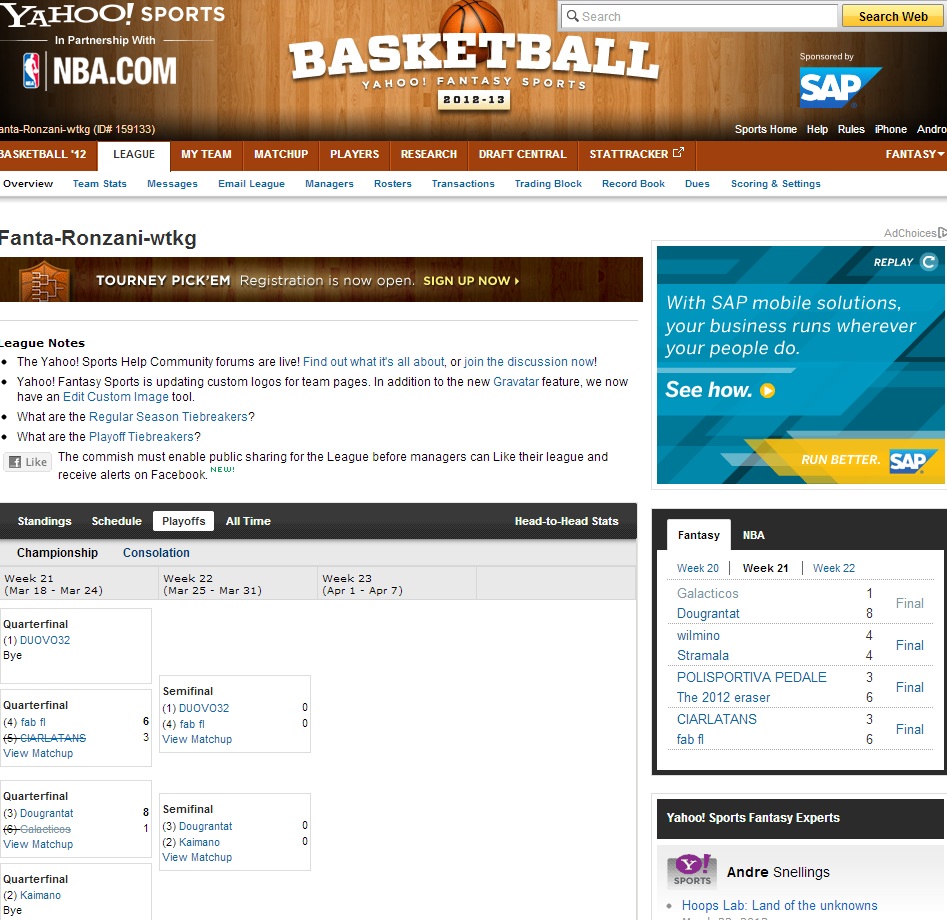Click the Tourney Pick'em Sign Up banner
The height and width of the screenshot is (920, 947).
320,280
